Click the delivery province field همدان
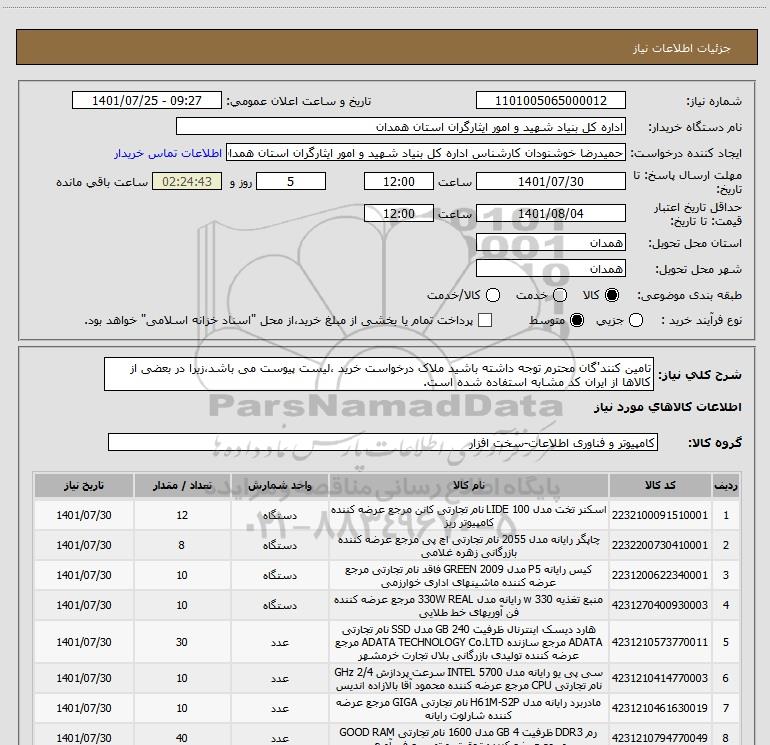Viewport: 770px width, 745px height. tap(550, 243)
